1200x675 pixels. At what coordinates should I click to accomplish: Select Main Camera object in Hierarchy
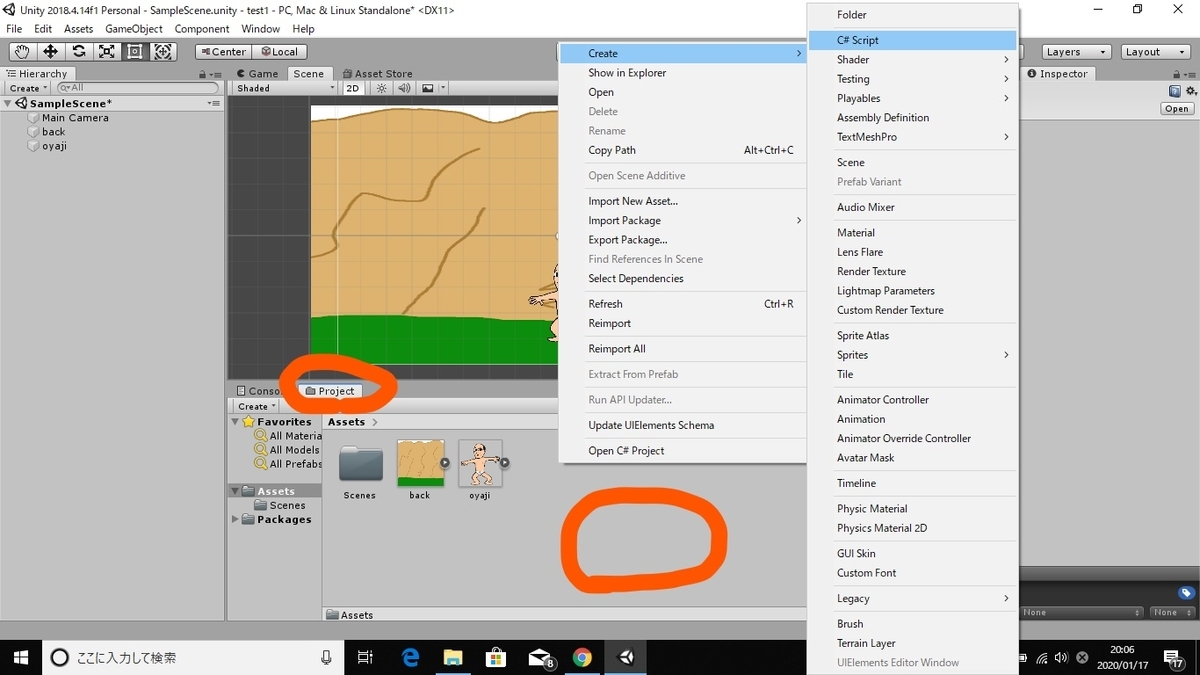pos(75,118)
